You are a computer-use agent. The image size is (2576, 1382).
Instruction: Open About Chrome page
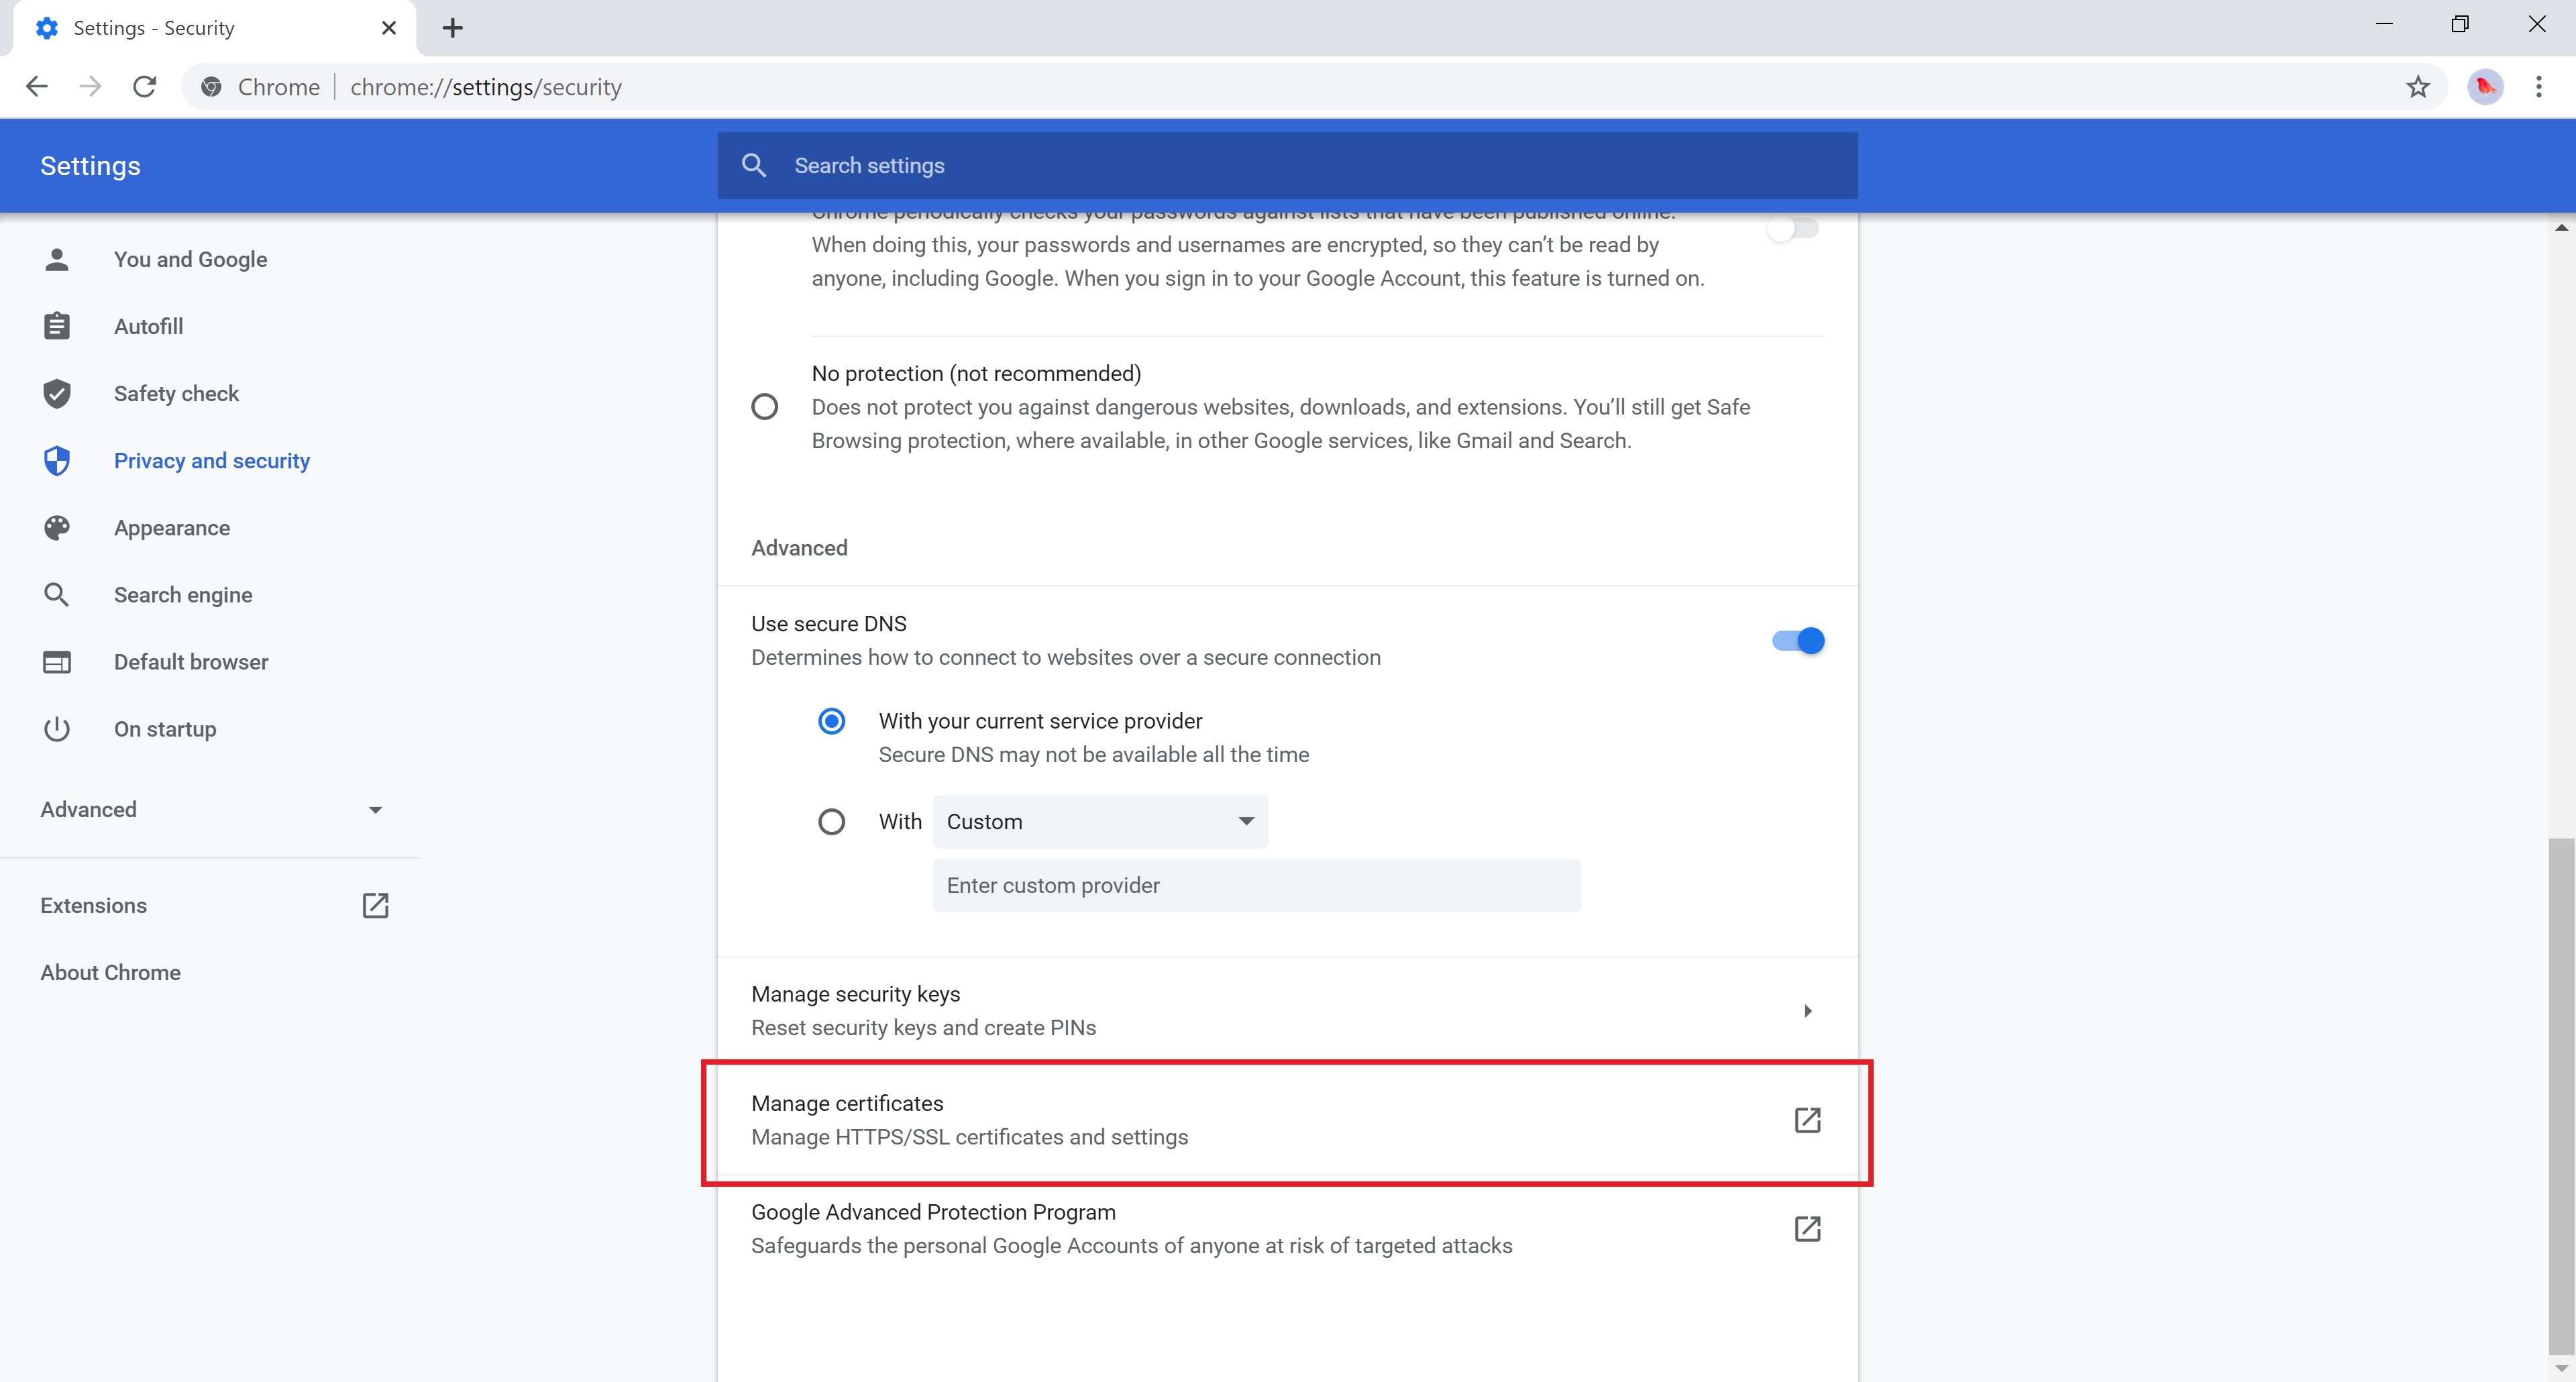click(x=111, y=973)
